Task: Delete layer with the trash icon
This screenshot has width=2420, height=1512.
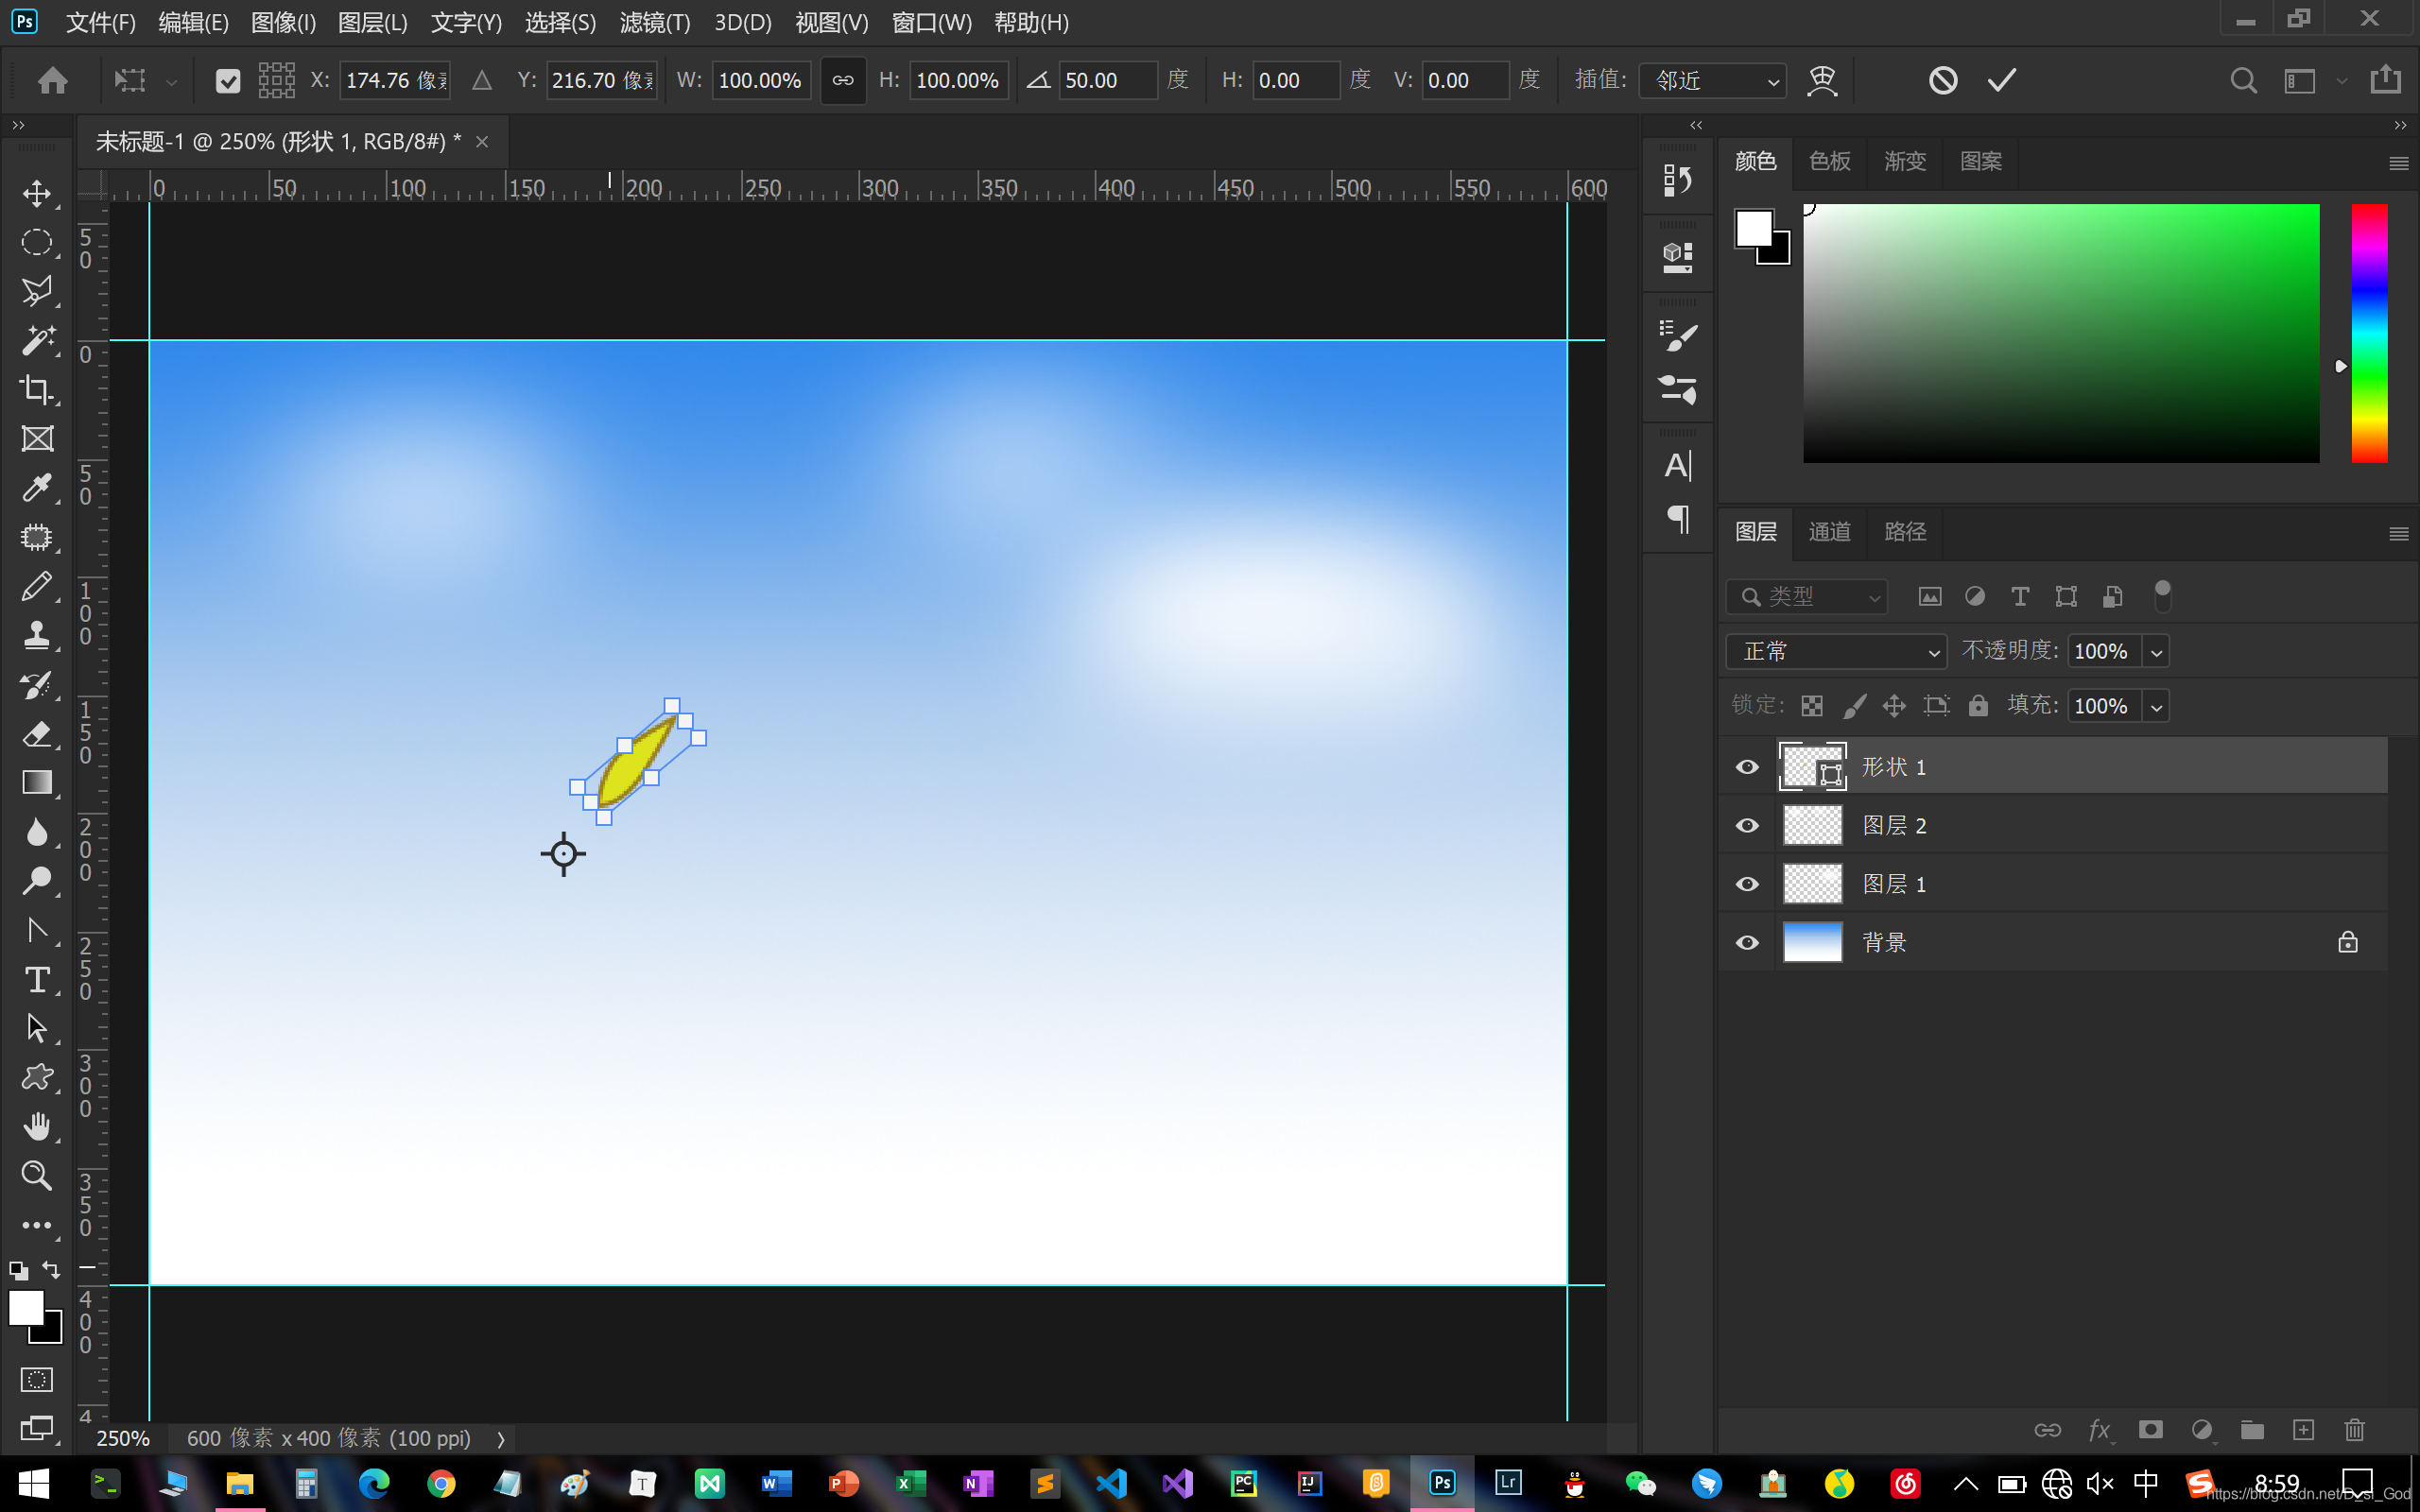Action: 2354,1430
